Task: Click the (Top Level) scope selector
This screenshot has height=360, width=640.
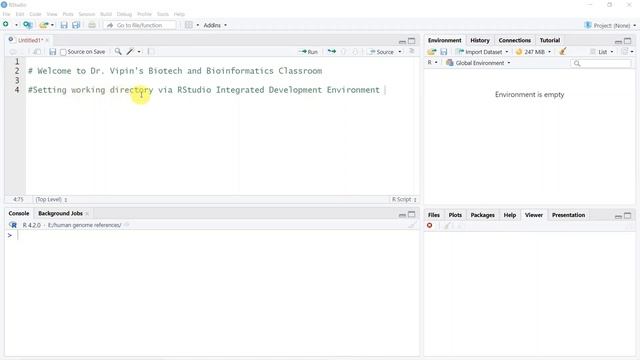Action: coord(51,200)
